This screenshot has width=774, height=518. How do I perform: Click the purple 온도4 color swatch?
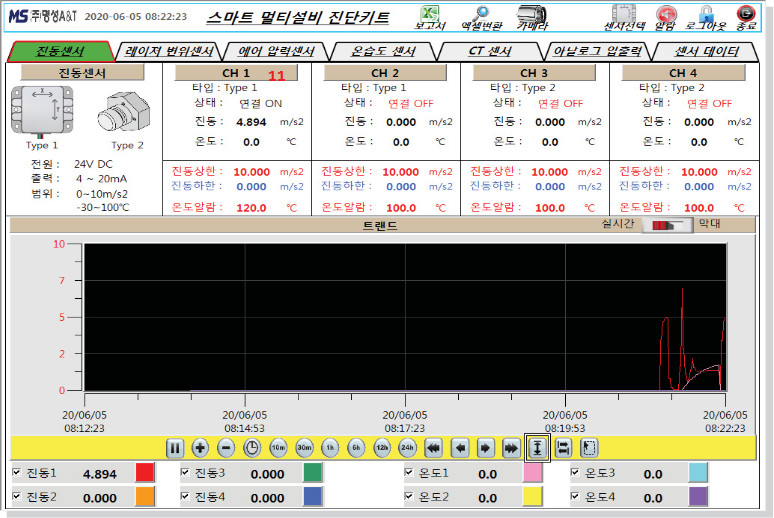point(698,496)
